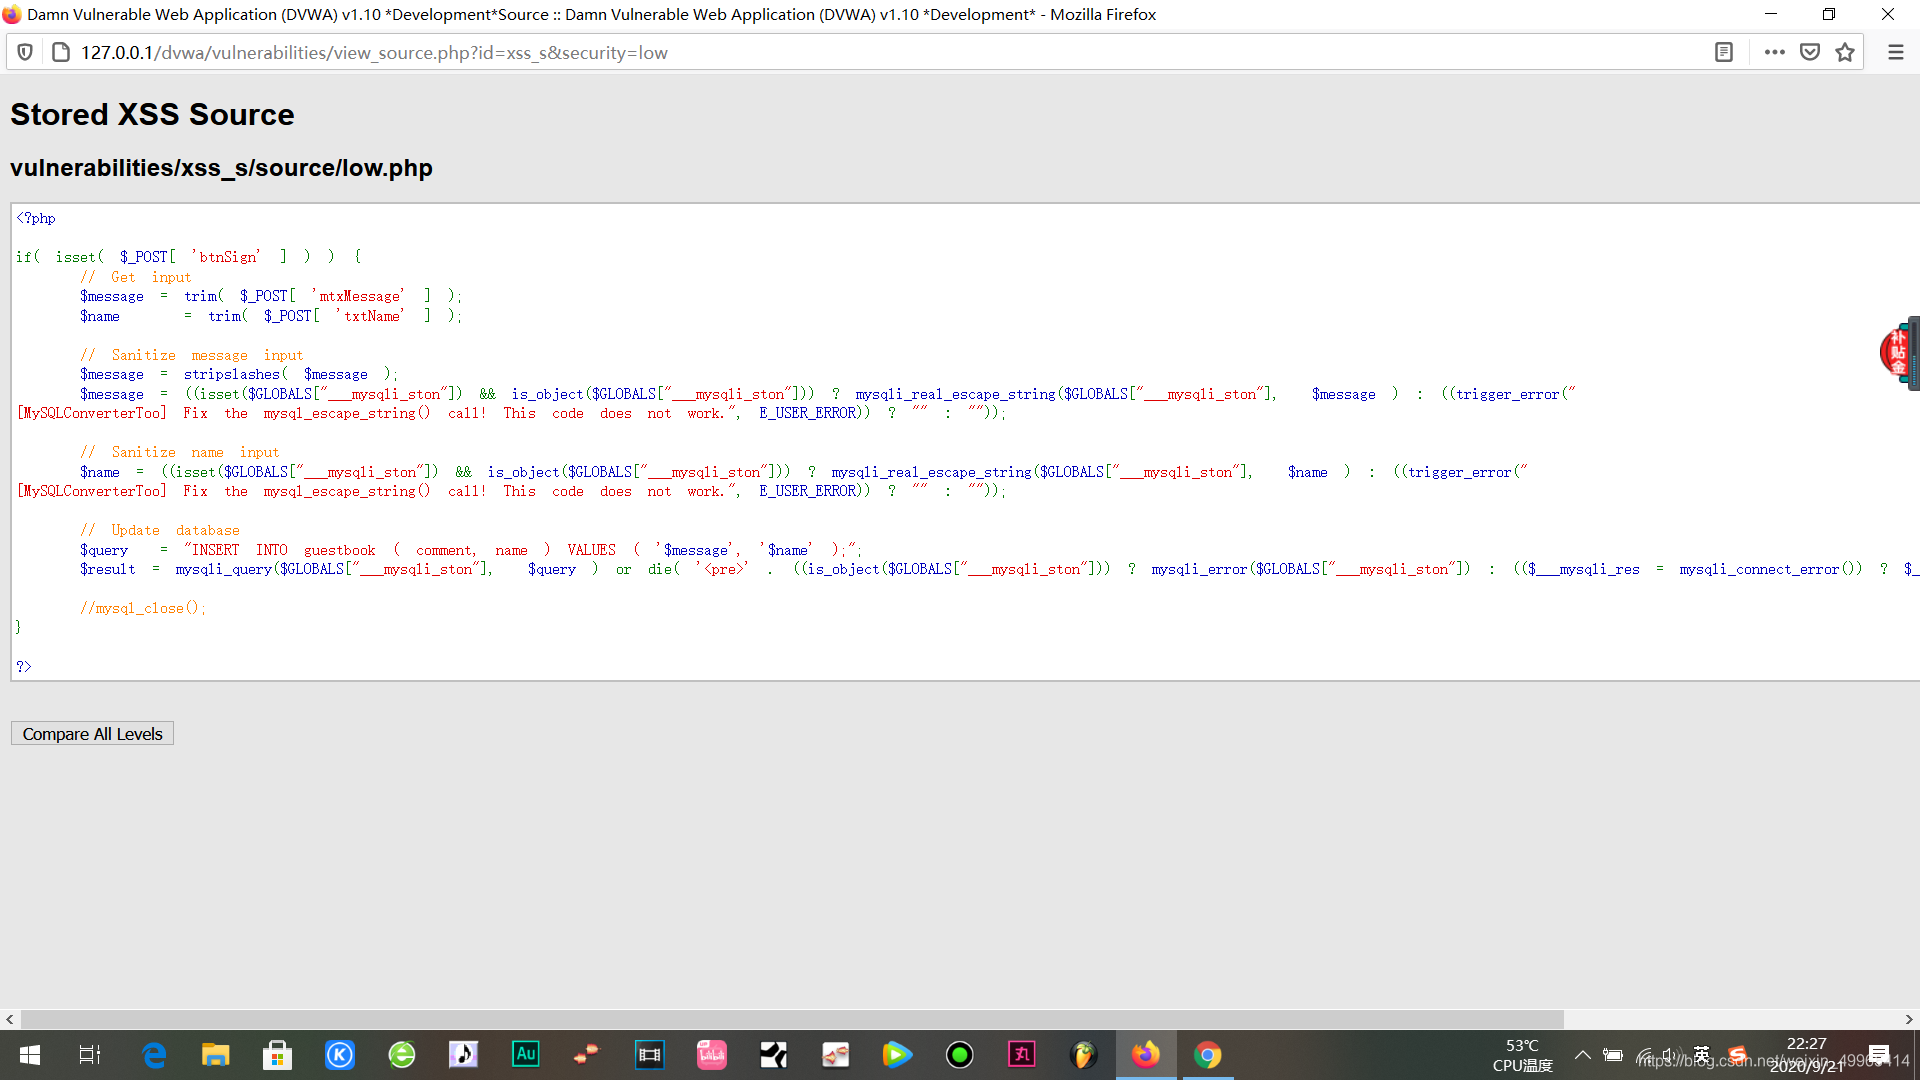The width and height of the screenshot is (1920, 1080).
Task: Open the pink bilibili app on taskbar
Action: [712, 1055]
